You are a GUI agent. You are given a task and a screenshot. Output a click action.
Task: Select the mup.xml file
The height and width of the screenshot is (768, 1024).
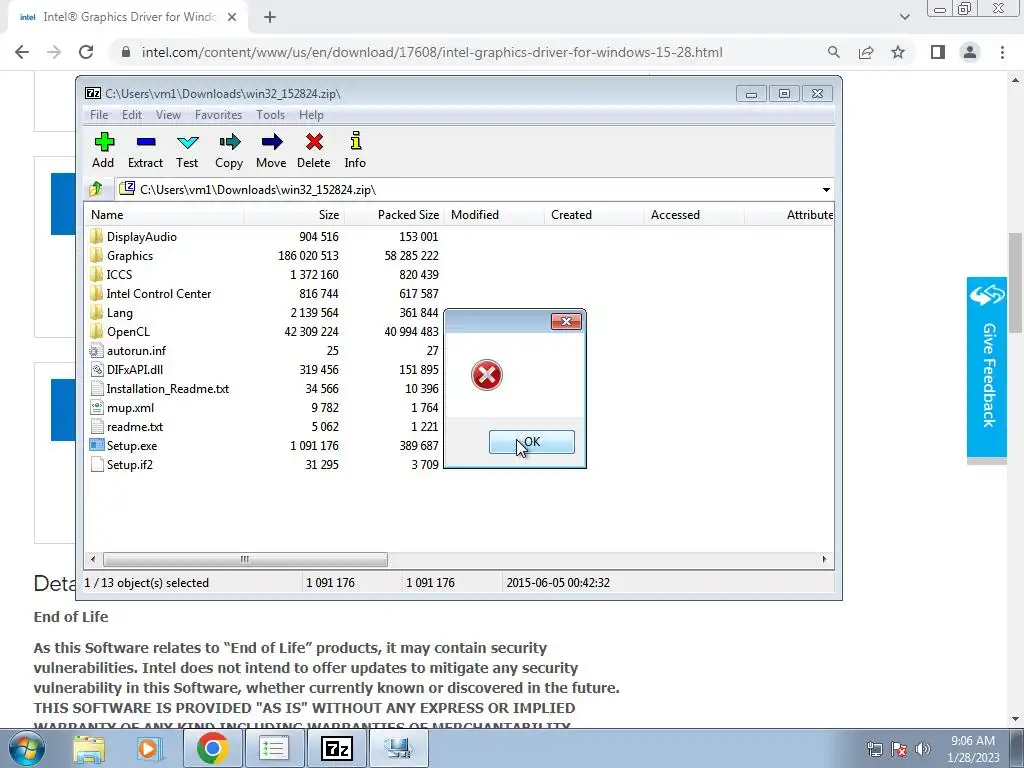pyautogui.click(x=131, y=407)
